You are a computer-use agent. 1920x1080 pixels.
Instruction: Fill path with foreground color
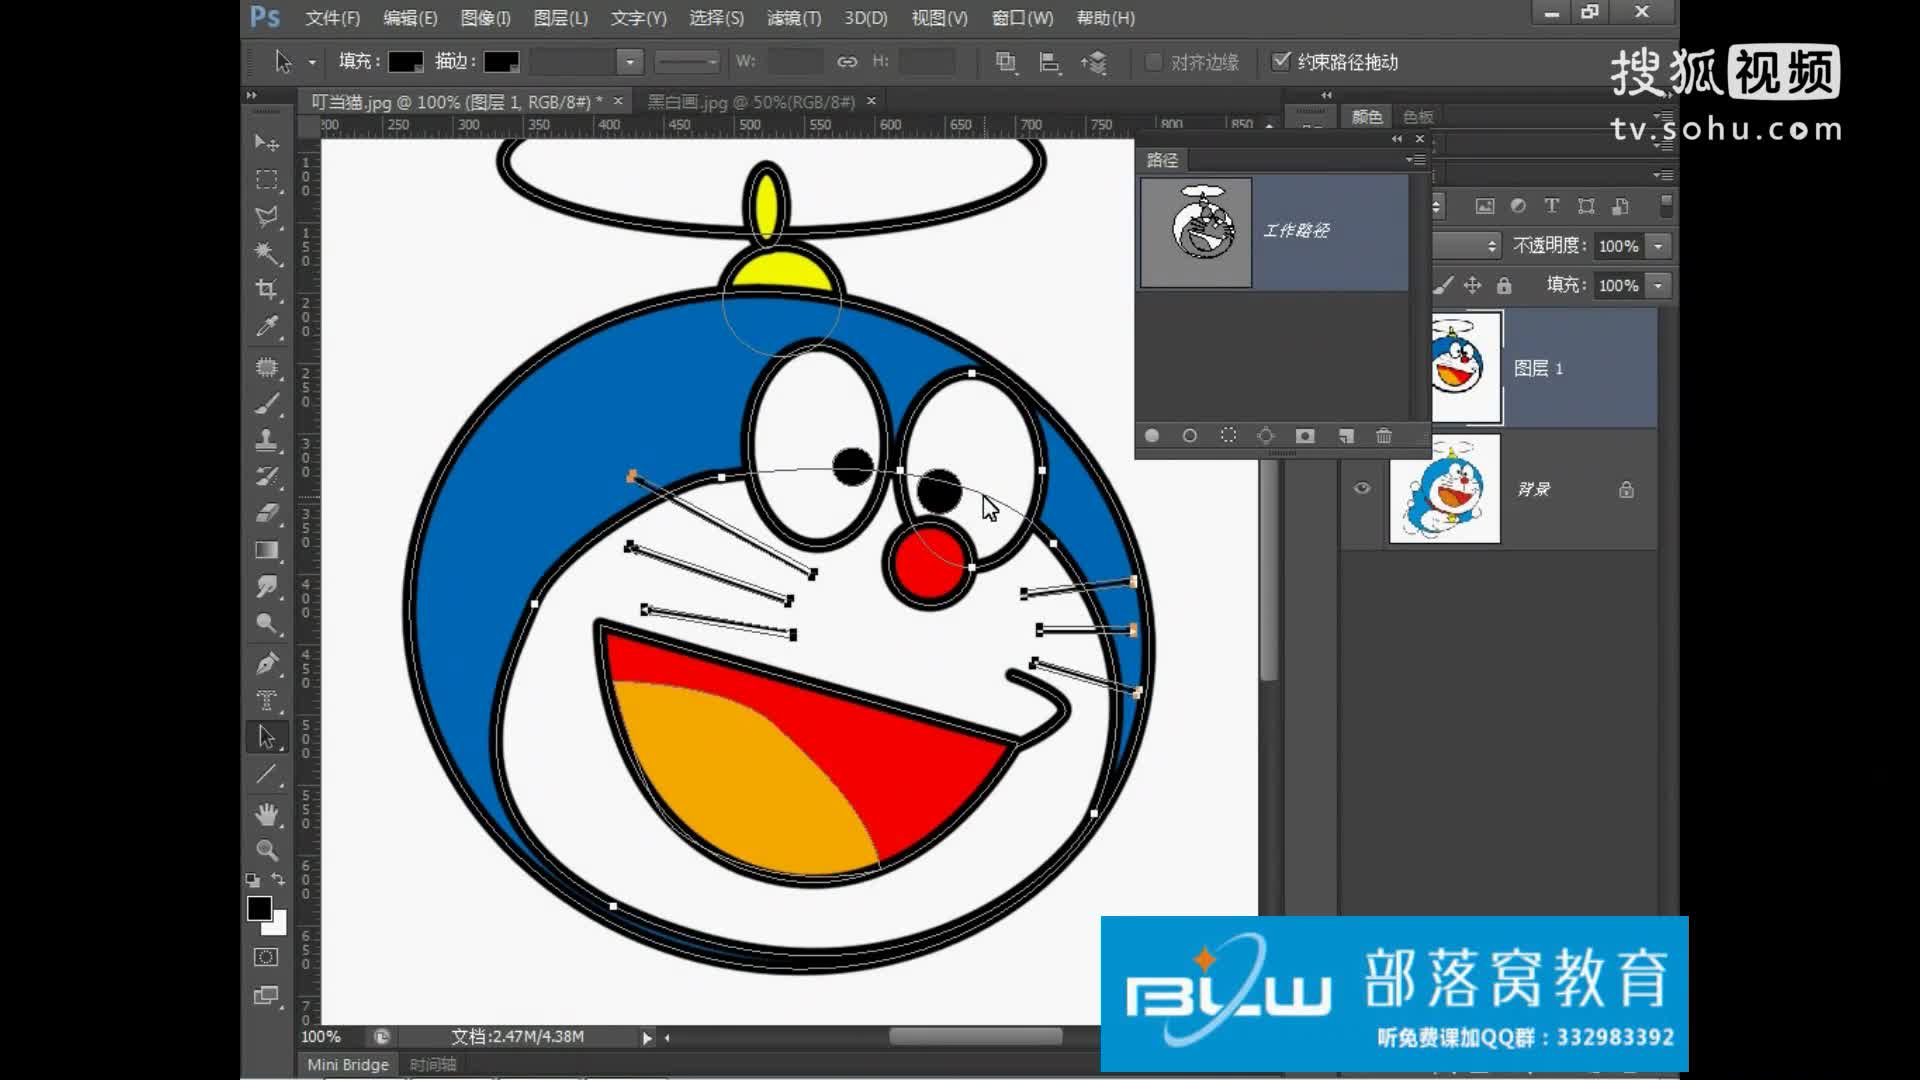pos(1152,436)
